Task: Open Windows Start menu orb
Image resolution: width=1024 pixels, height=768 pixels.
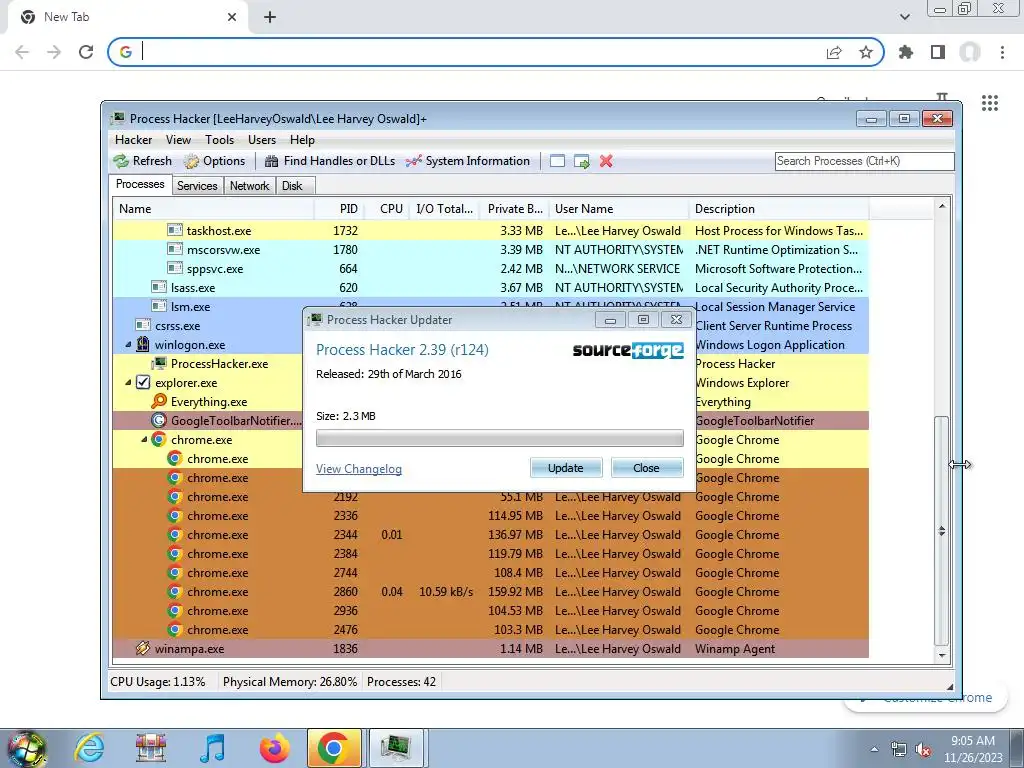Action: (x=25, y=748)
